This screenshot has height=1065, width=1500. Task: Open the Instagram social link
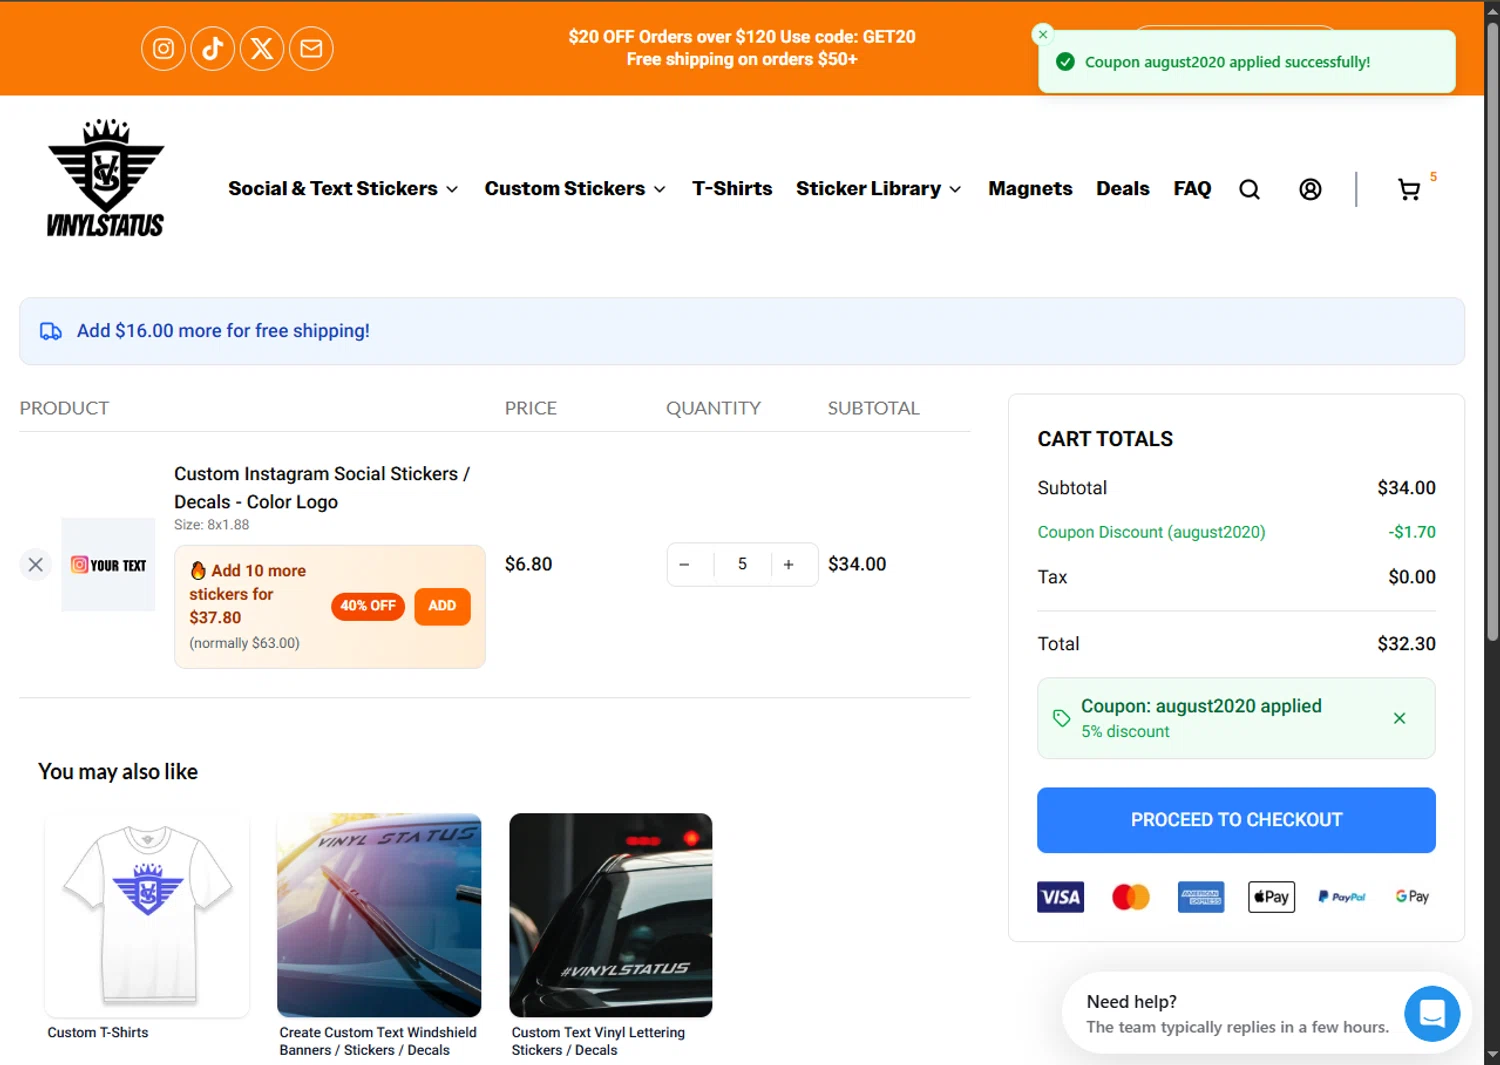[163, 48]
